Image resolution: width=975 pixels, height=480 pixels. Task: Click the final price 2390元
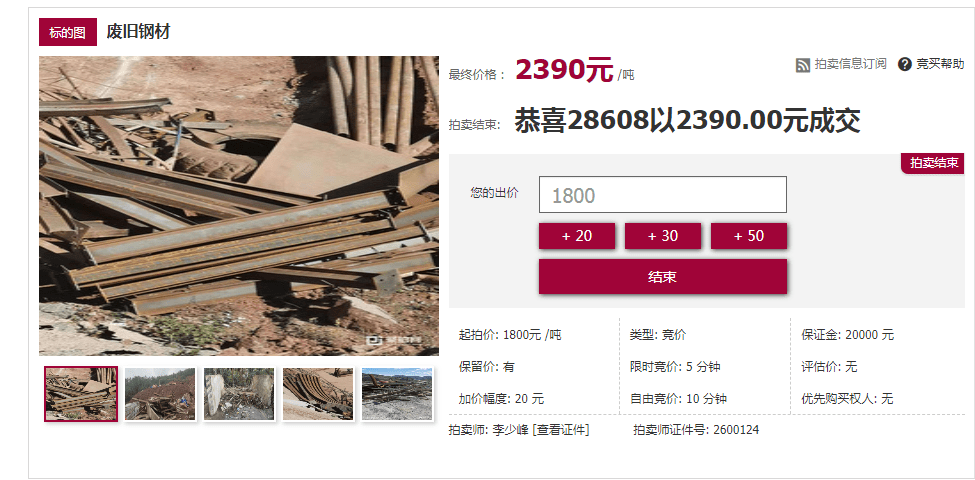point(564,70)
